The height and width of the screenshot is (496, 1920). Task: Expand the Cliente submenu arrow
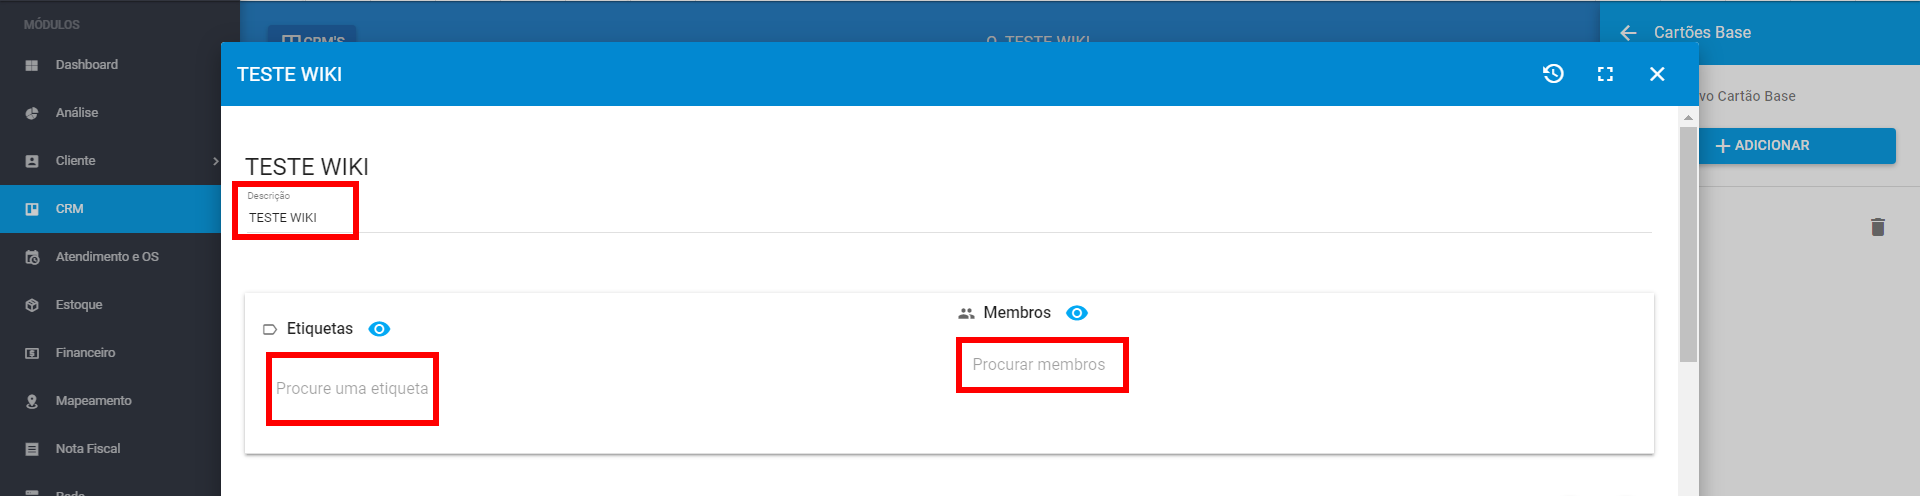coord(215,161)
